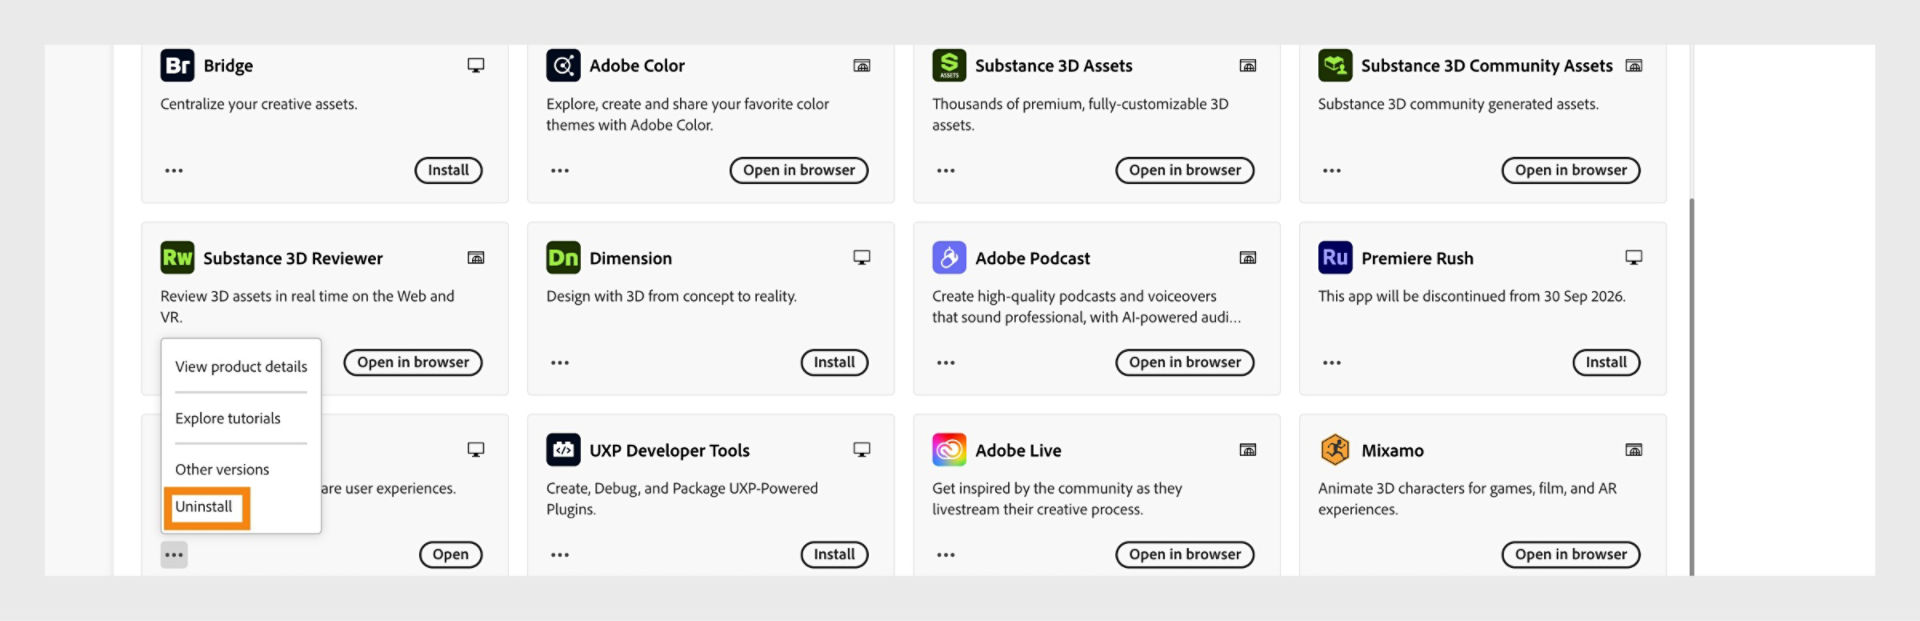Click the UXP Developer Tools icon

tap(563, 450)
